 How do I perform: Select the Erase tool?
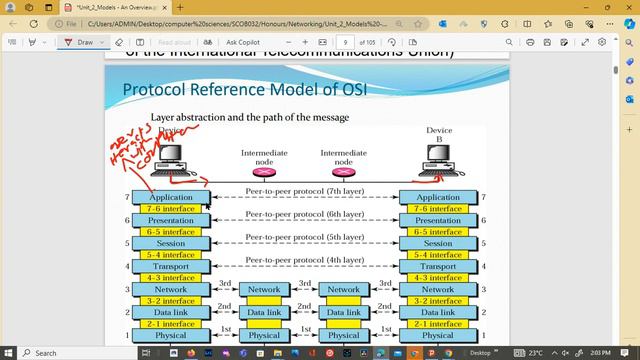tap(119, 42)
